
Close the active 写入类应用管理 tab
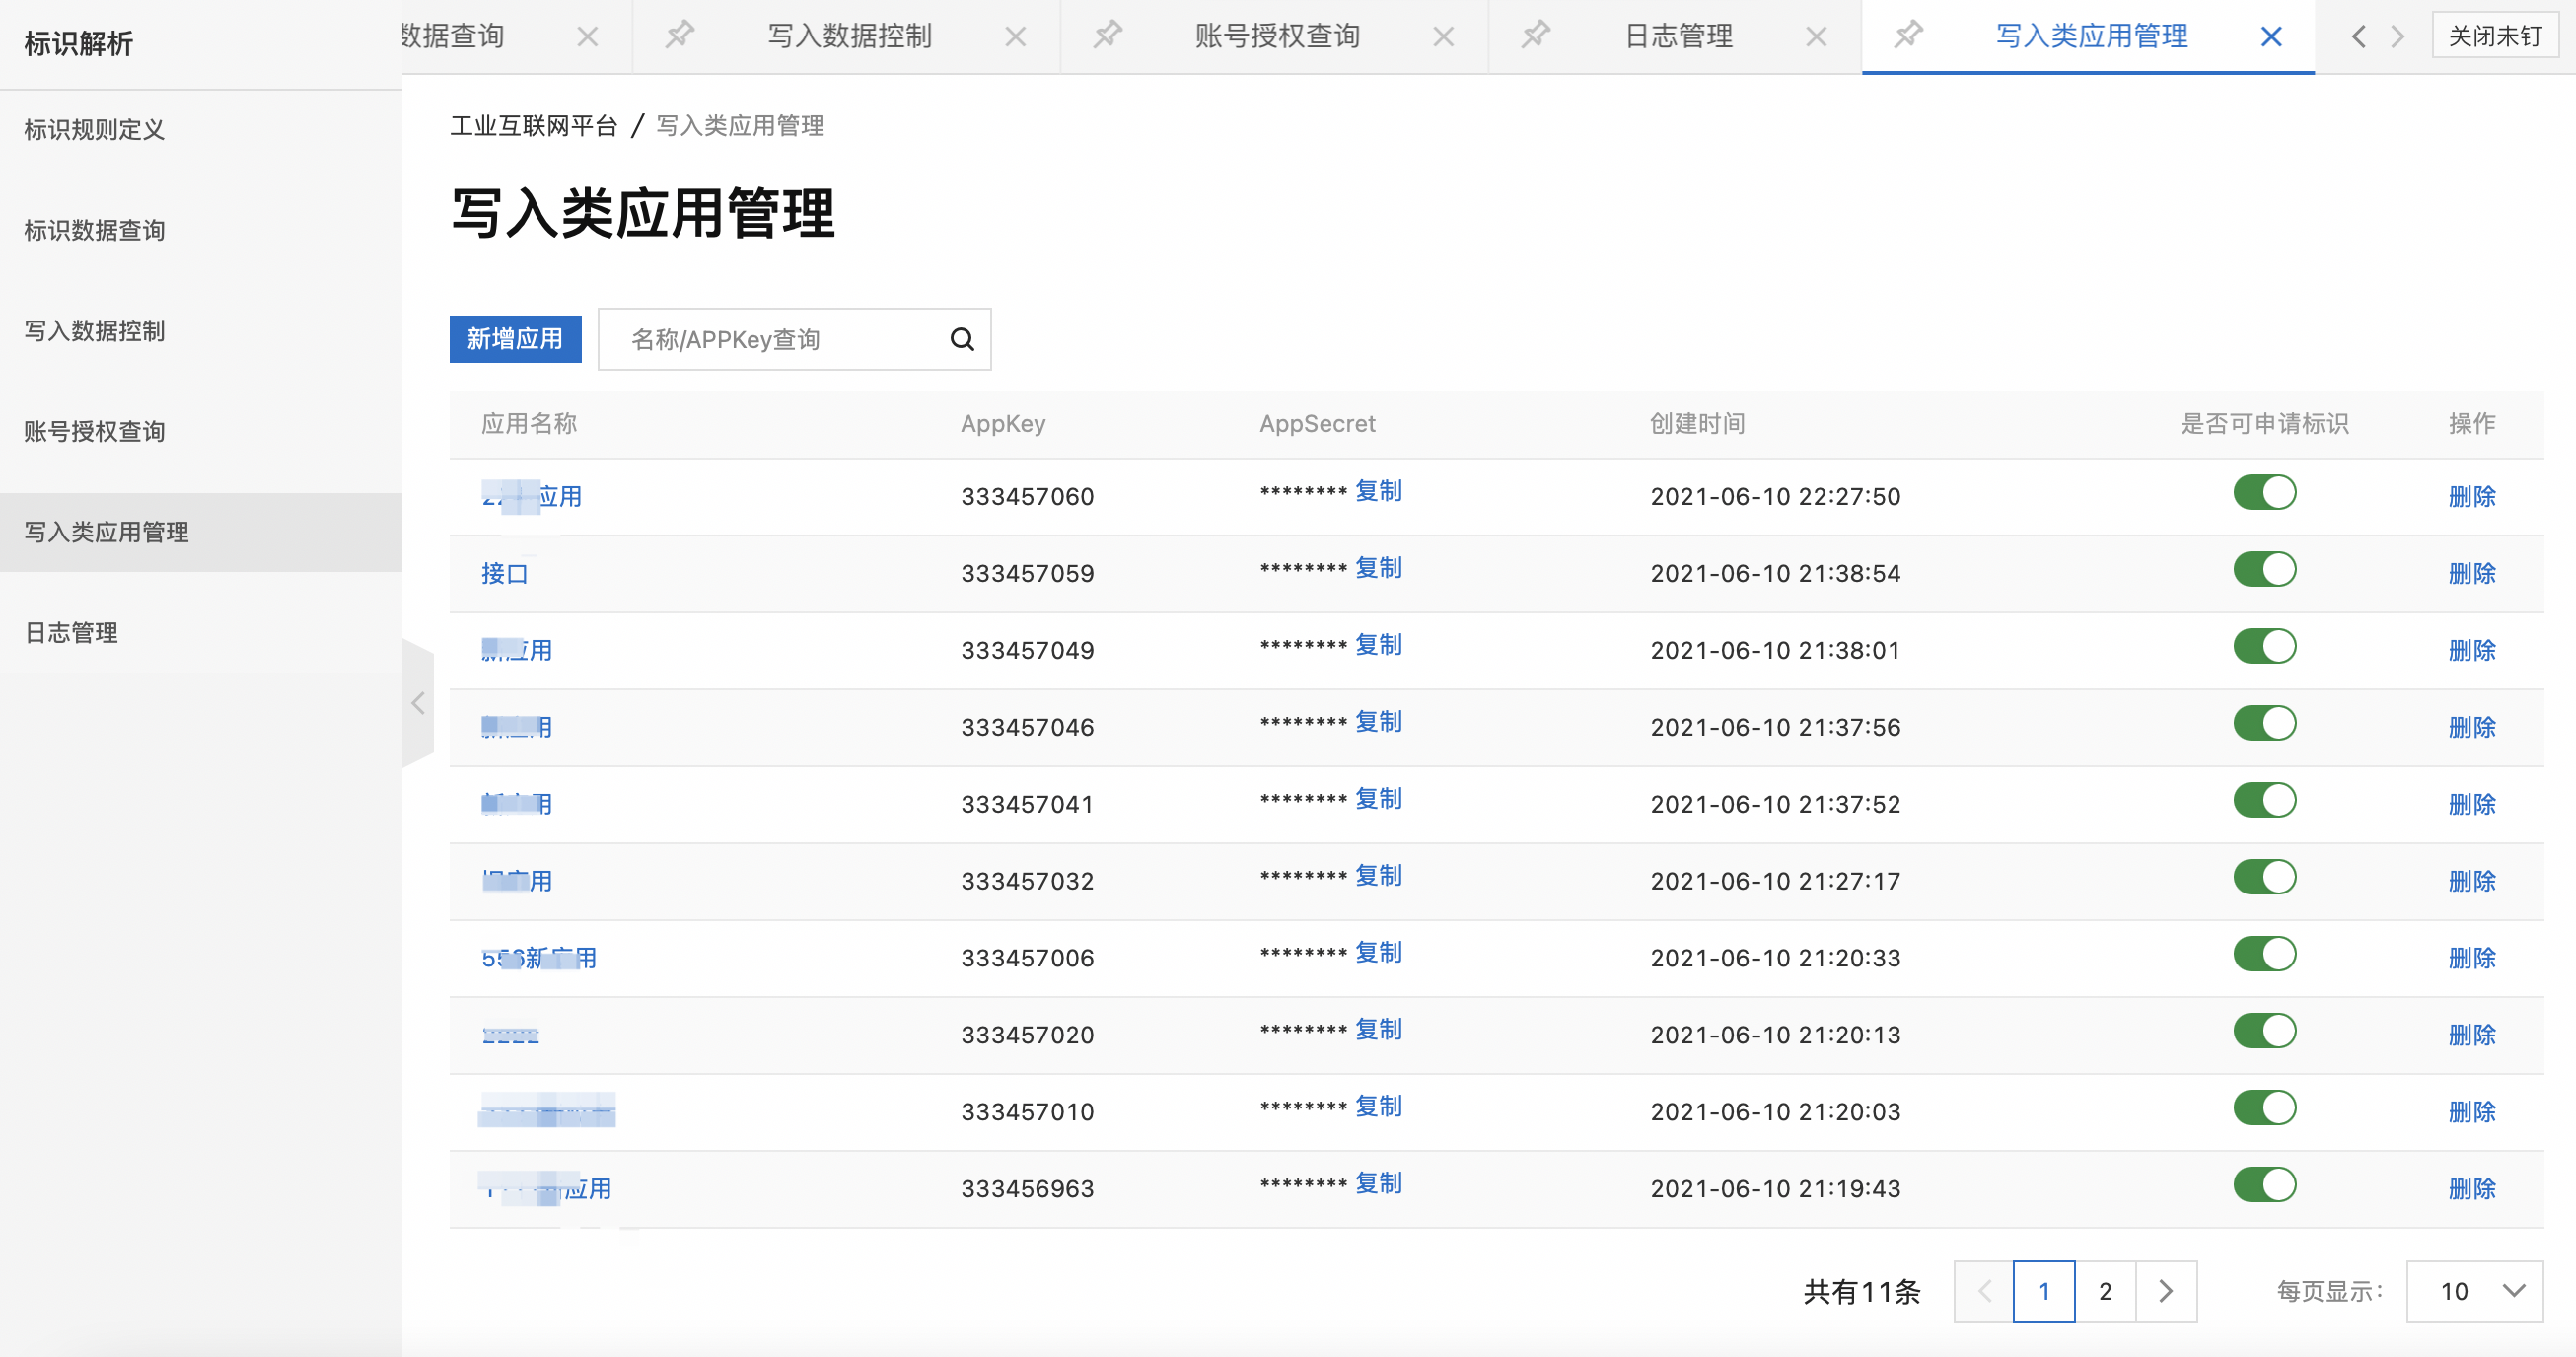tap(2272, 37)
